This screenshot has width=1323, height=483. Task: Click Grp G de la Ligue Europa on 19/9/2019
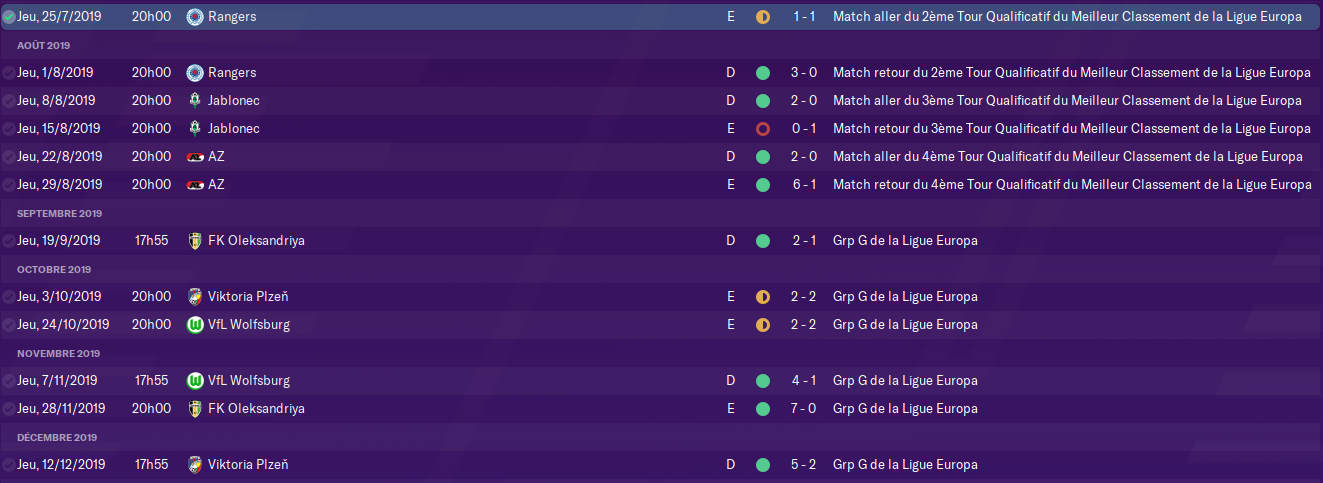click(905, 241)
